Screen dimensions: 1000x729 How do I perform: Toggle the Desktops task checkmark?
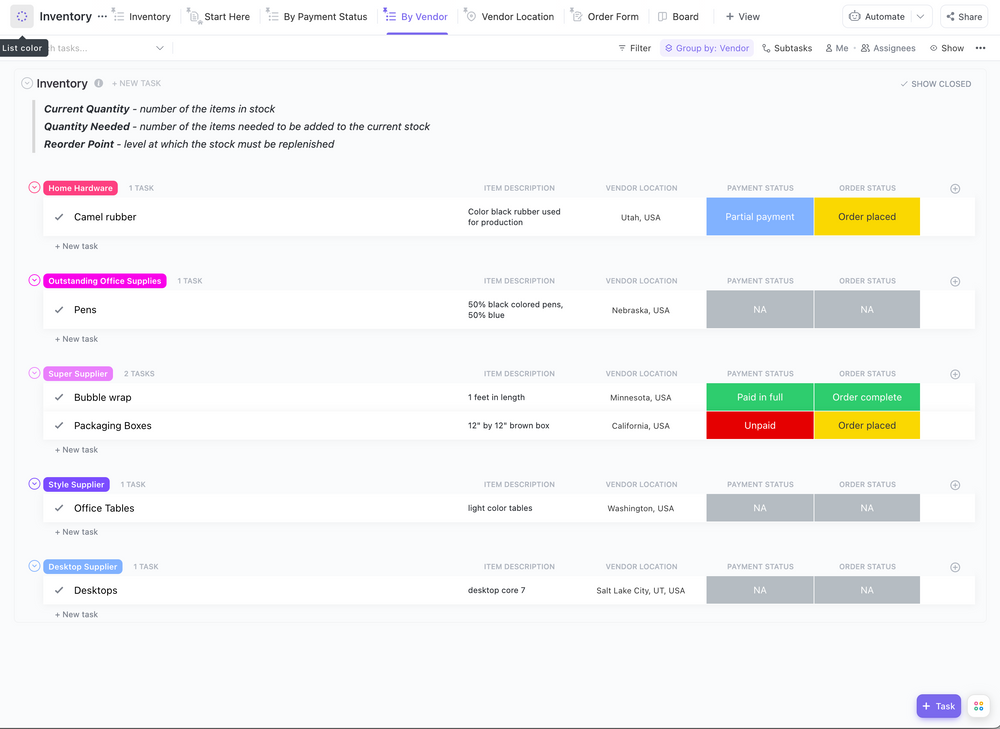click(59, 591)
